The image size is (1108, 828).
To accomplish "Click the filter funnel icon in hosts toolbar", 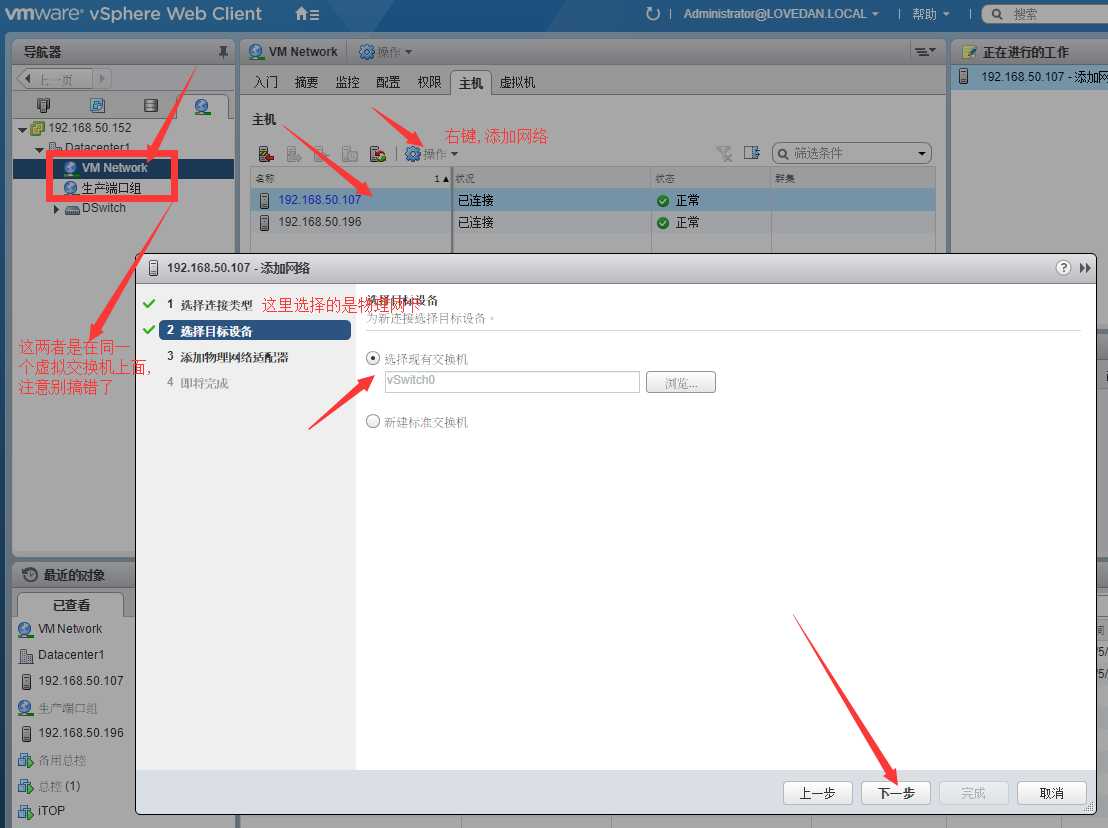I will click(x=724, y=153).
